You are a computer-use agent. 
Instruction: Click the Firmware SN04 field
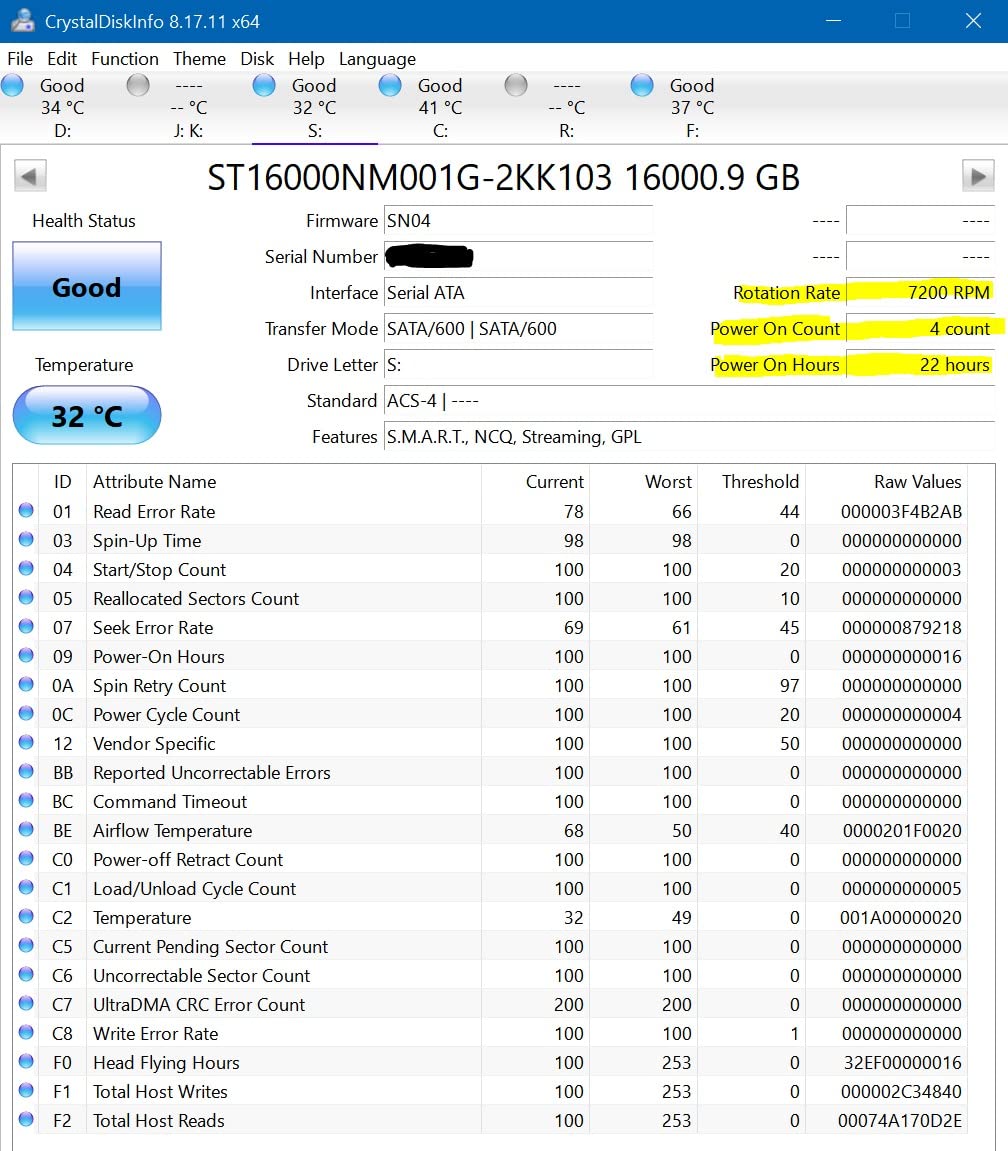(x=518, y=221)
